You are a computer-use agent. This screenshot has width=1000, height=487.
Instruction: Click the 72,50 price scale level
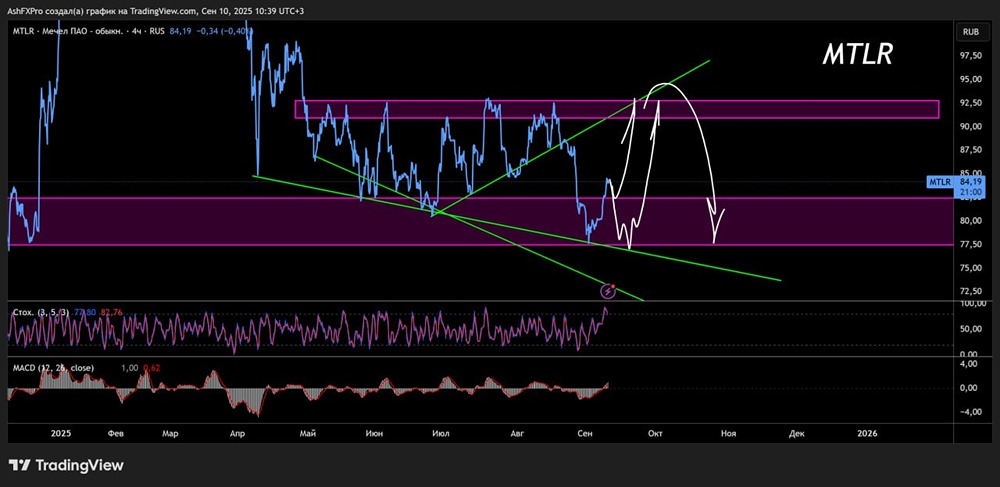click(971, 291)
